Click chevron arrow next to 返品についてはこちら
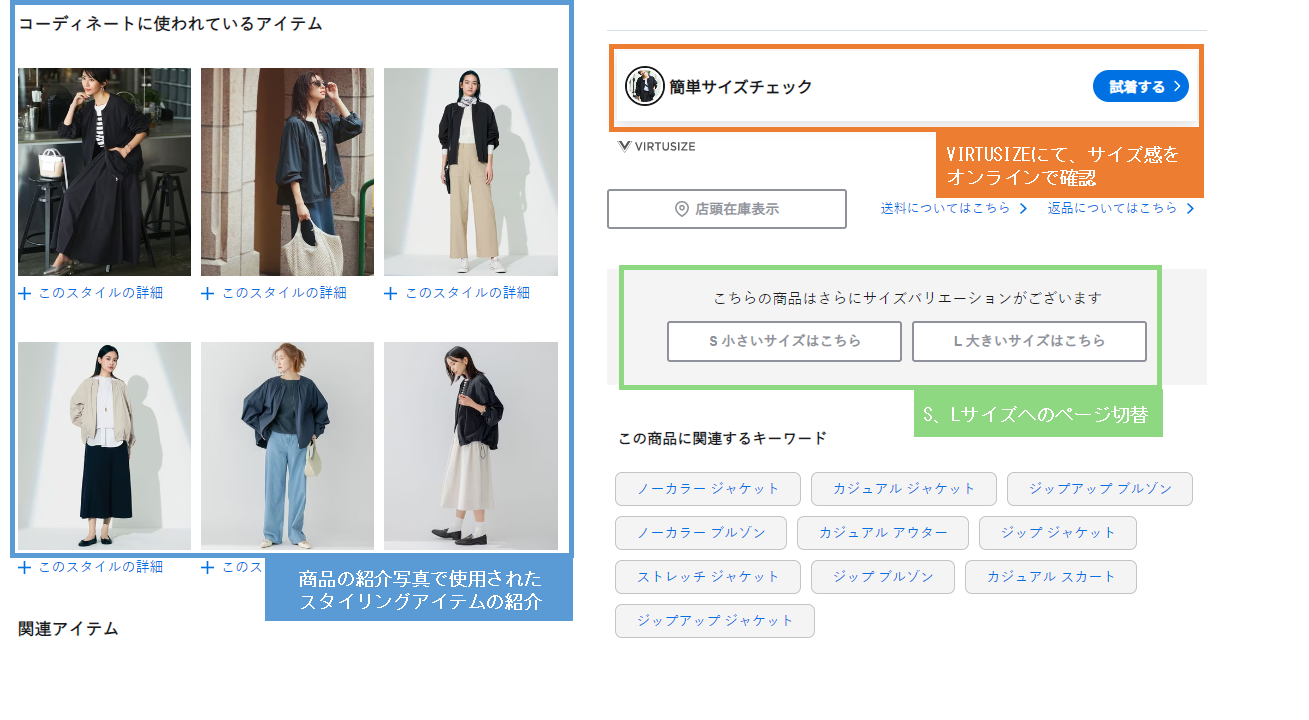The width and height of the screenshot is (1309, 720). (x=1190, y=209)
